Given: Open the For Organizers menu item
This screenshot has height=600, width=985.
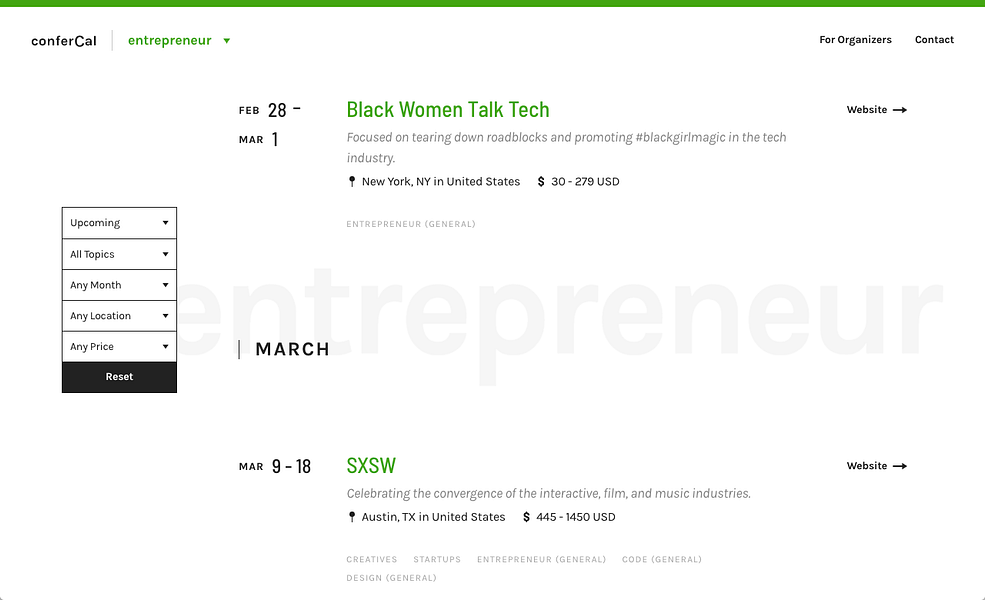Looking at the screenshot, I should tap(855, 40).
